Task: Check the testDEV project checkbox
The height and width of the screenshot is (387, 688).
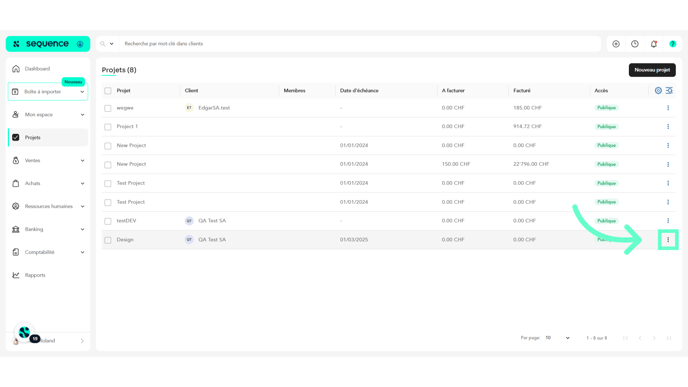Action: 108,221
